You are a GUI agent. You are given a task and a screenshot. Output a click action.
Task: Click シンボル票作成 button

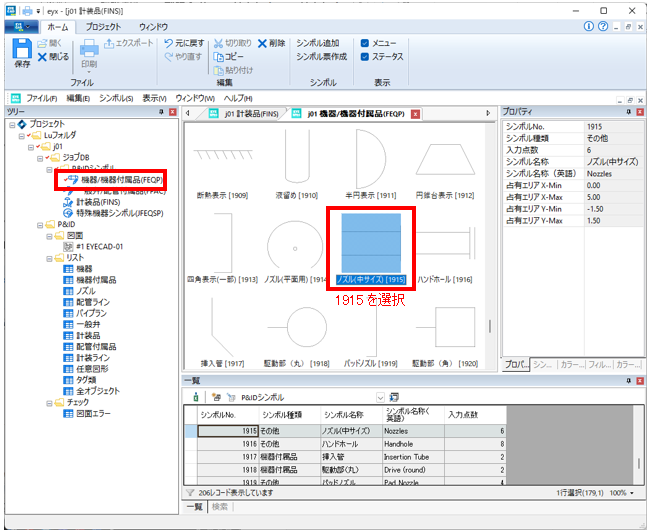click(321, 57)
